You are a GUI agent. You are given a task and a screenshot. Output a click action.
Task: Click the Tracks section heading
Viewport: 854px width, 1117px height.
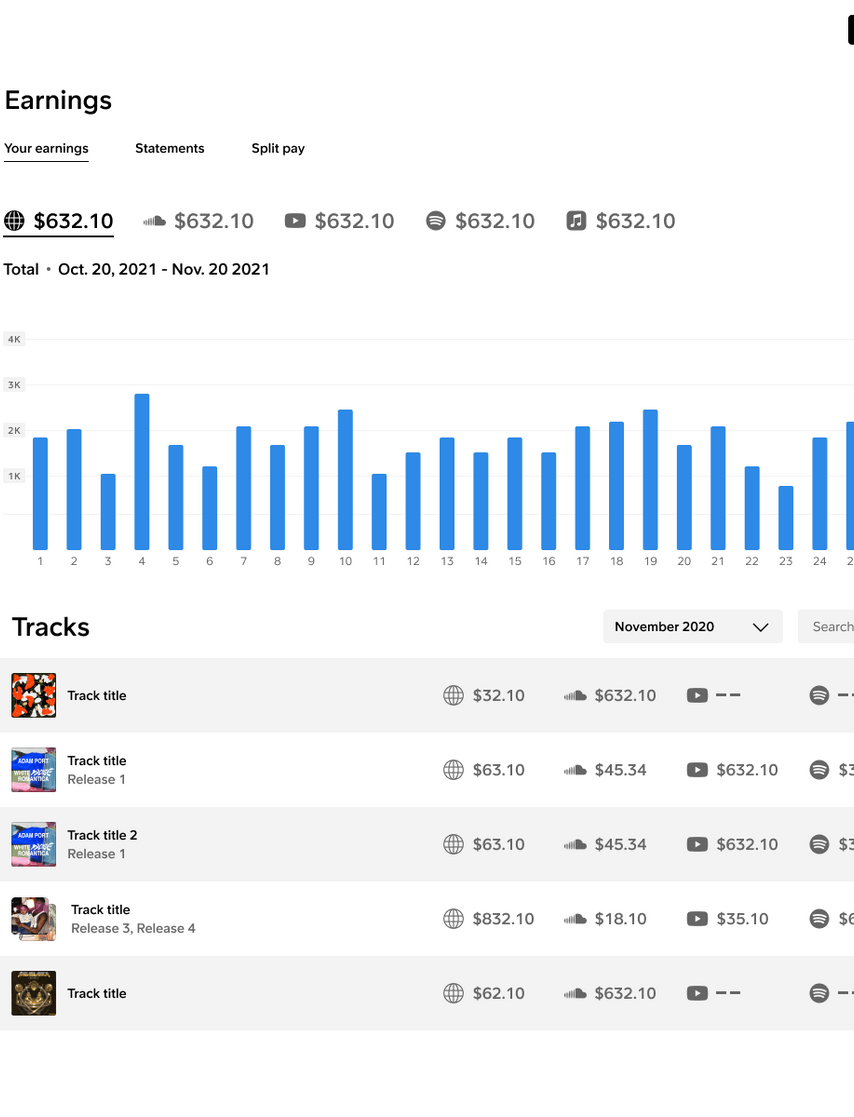pyautogui.click(x=51, y=627)
